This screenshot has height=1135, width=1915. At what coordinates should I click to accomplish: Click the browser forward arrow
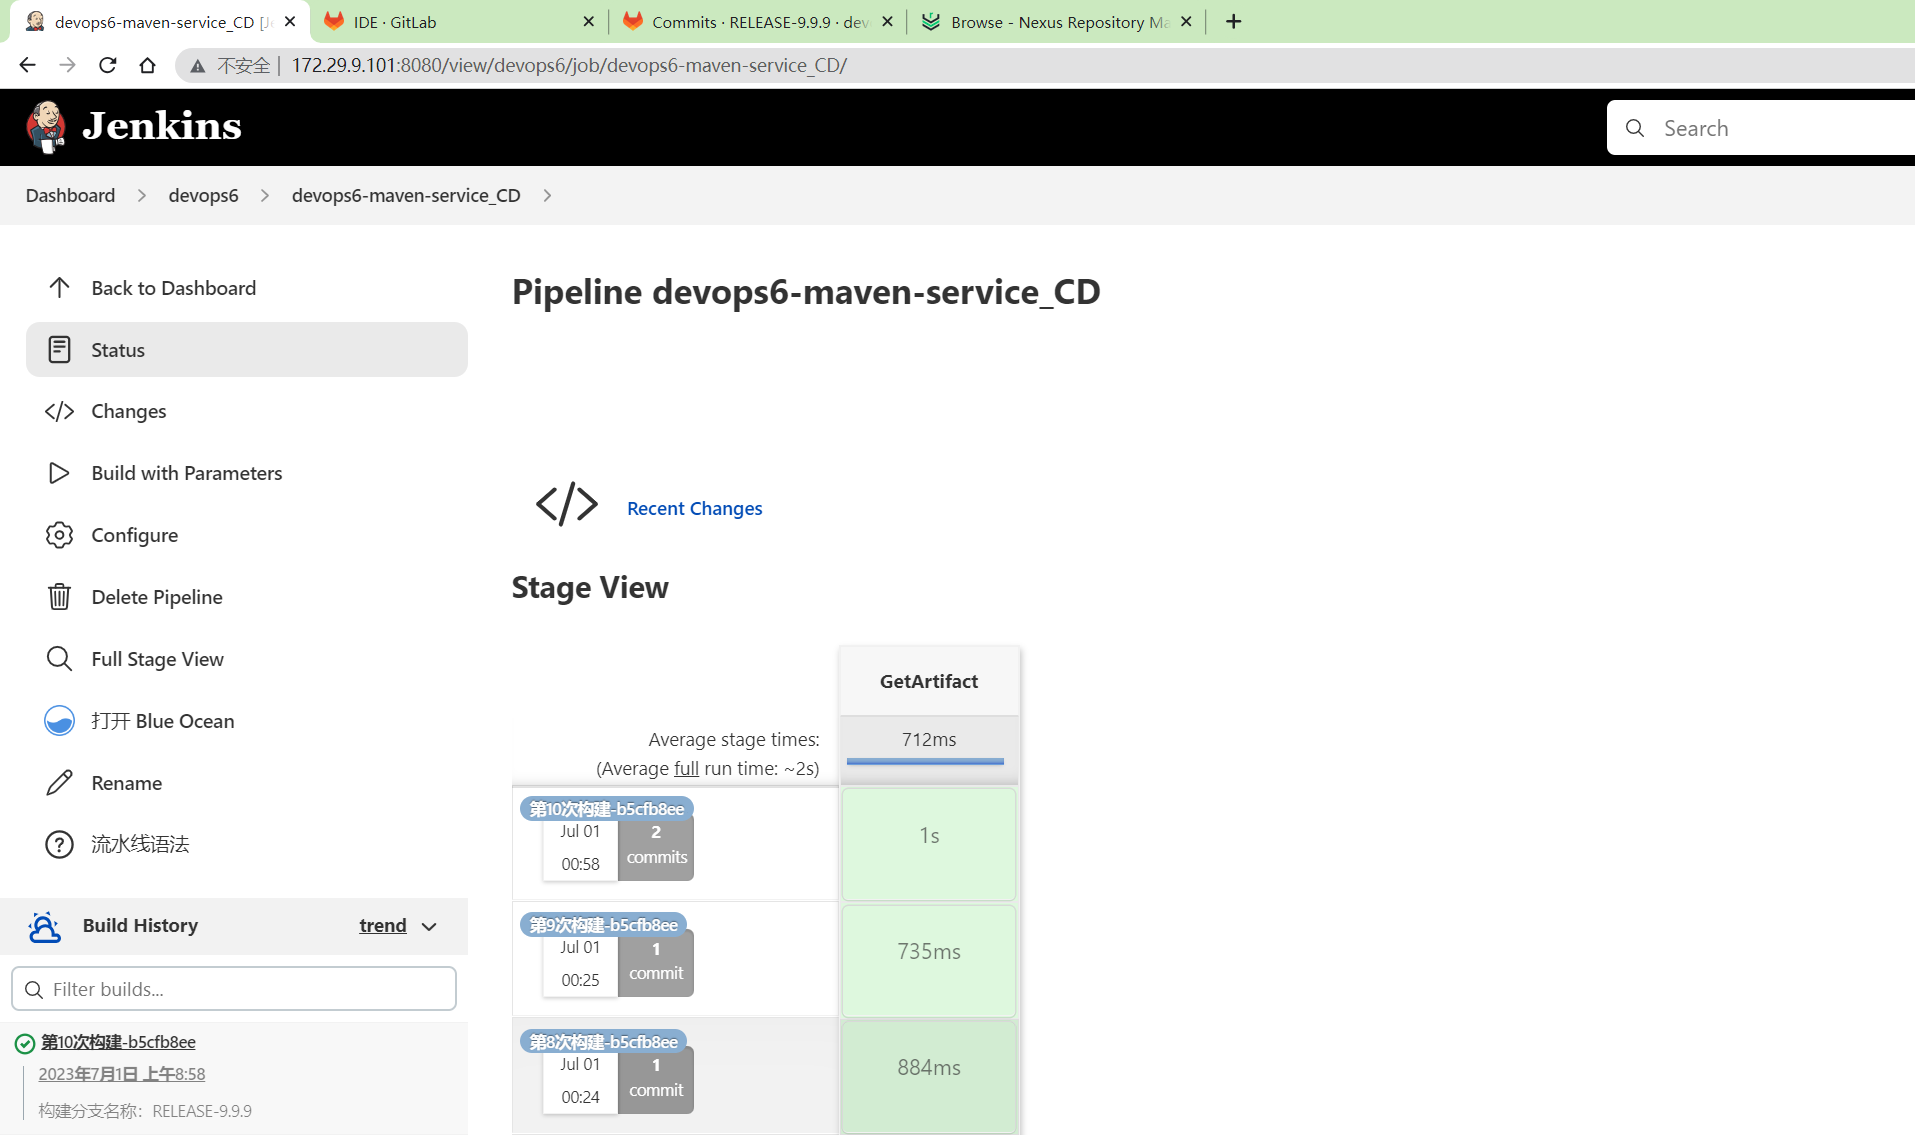click(x=67, y=65)
